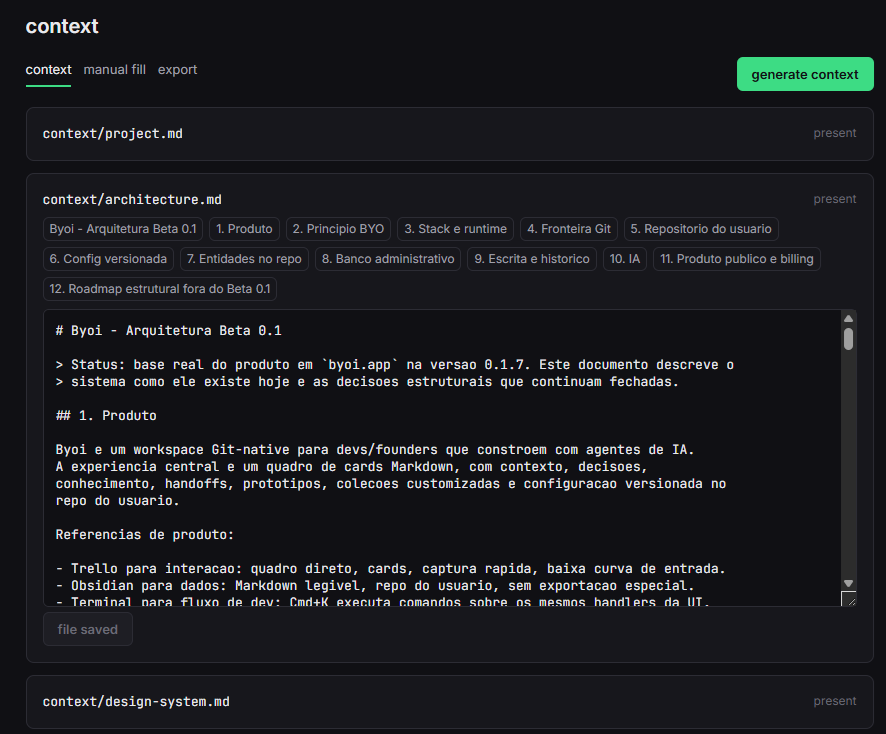Click the '## 1. Produto' heading line
886x734 pixels.
tap(106, 416)
